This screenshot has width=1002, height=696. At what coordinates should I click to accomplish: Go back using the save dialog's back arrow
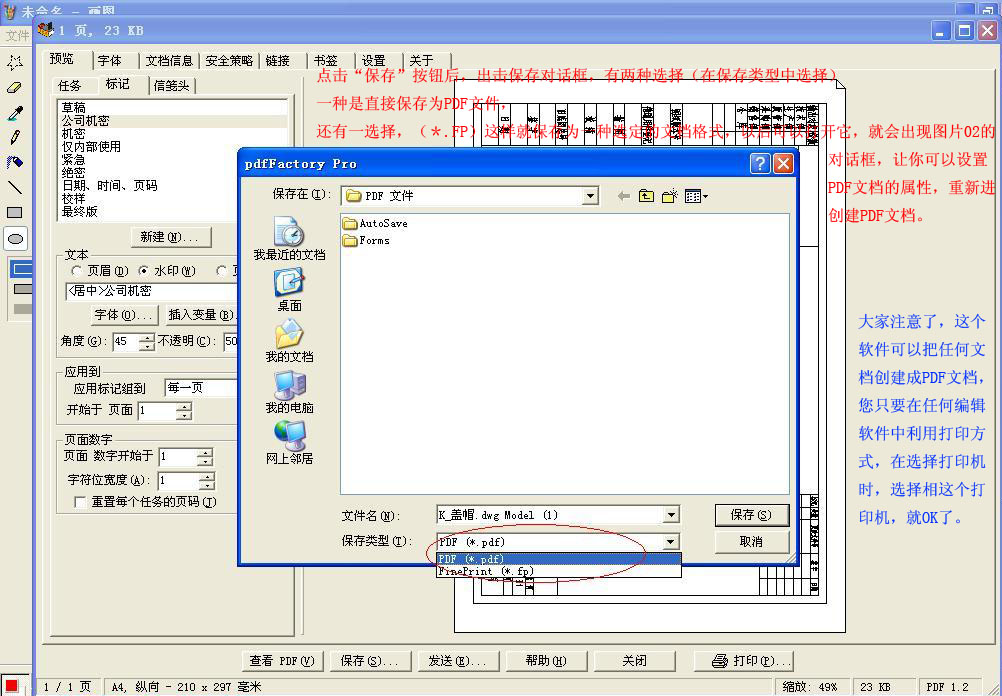[x=624, y=196]
